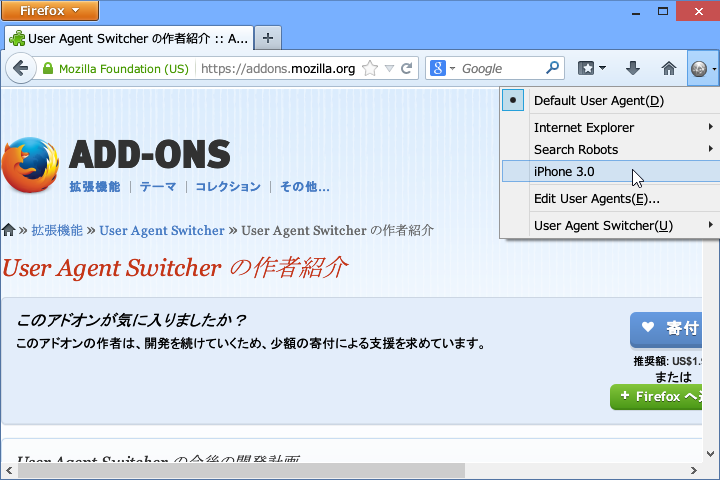Click the Firefox ADD-ONS logo
Screen dimensions: 720x480
tap(115, 164)
